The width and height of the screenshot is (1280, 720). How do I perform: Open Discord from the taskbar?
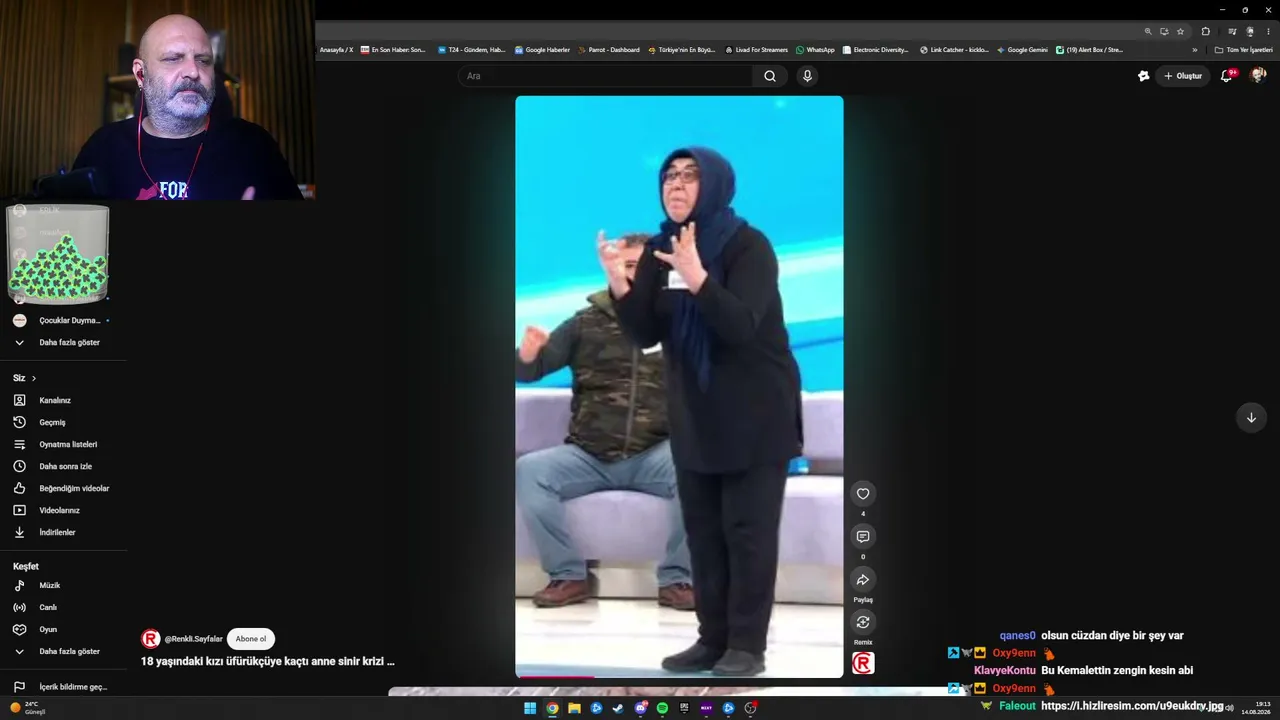coord(640,708)
